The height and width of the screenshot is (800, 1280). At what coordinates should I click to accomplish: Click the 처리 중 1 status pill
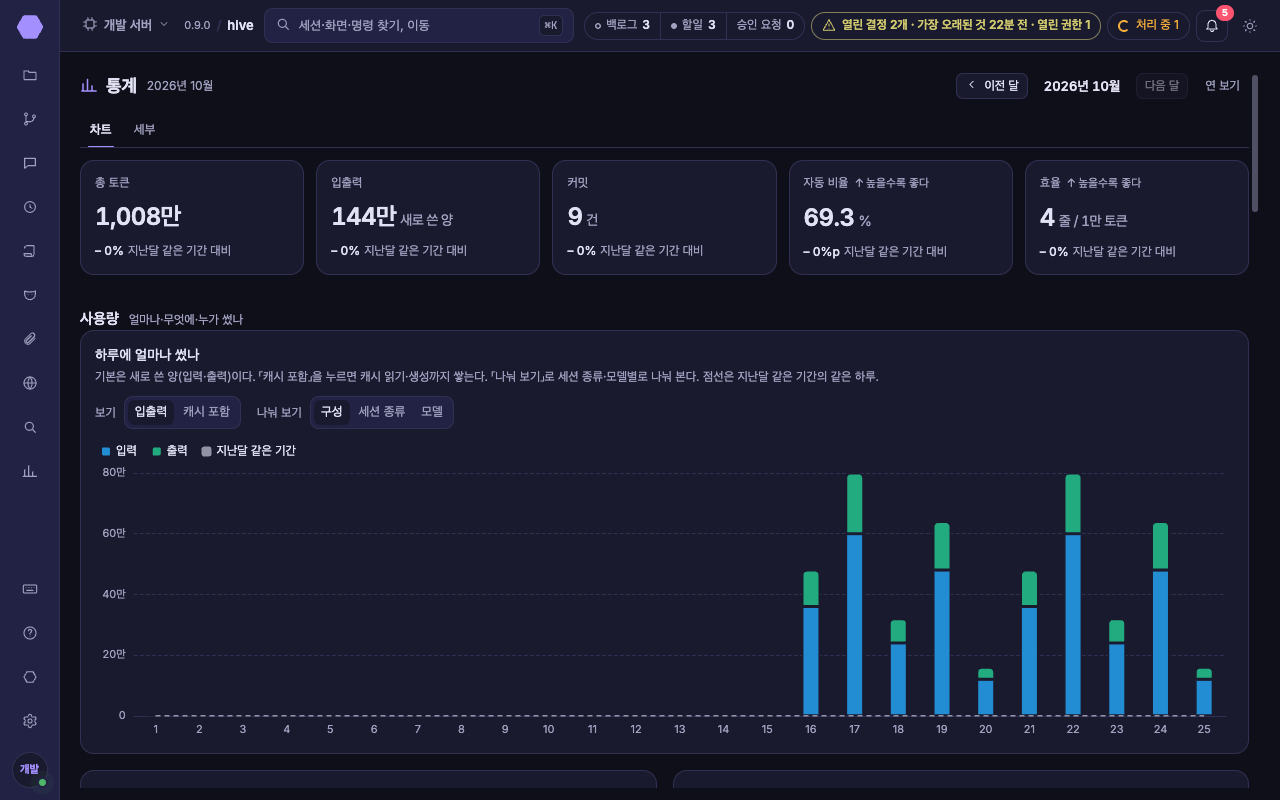1148,25
